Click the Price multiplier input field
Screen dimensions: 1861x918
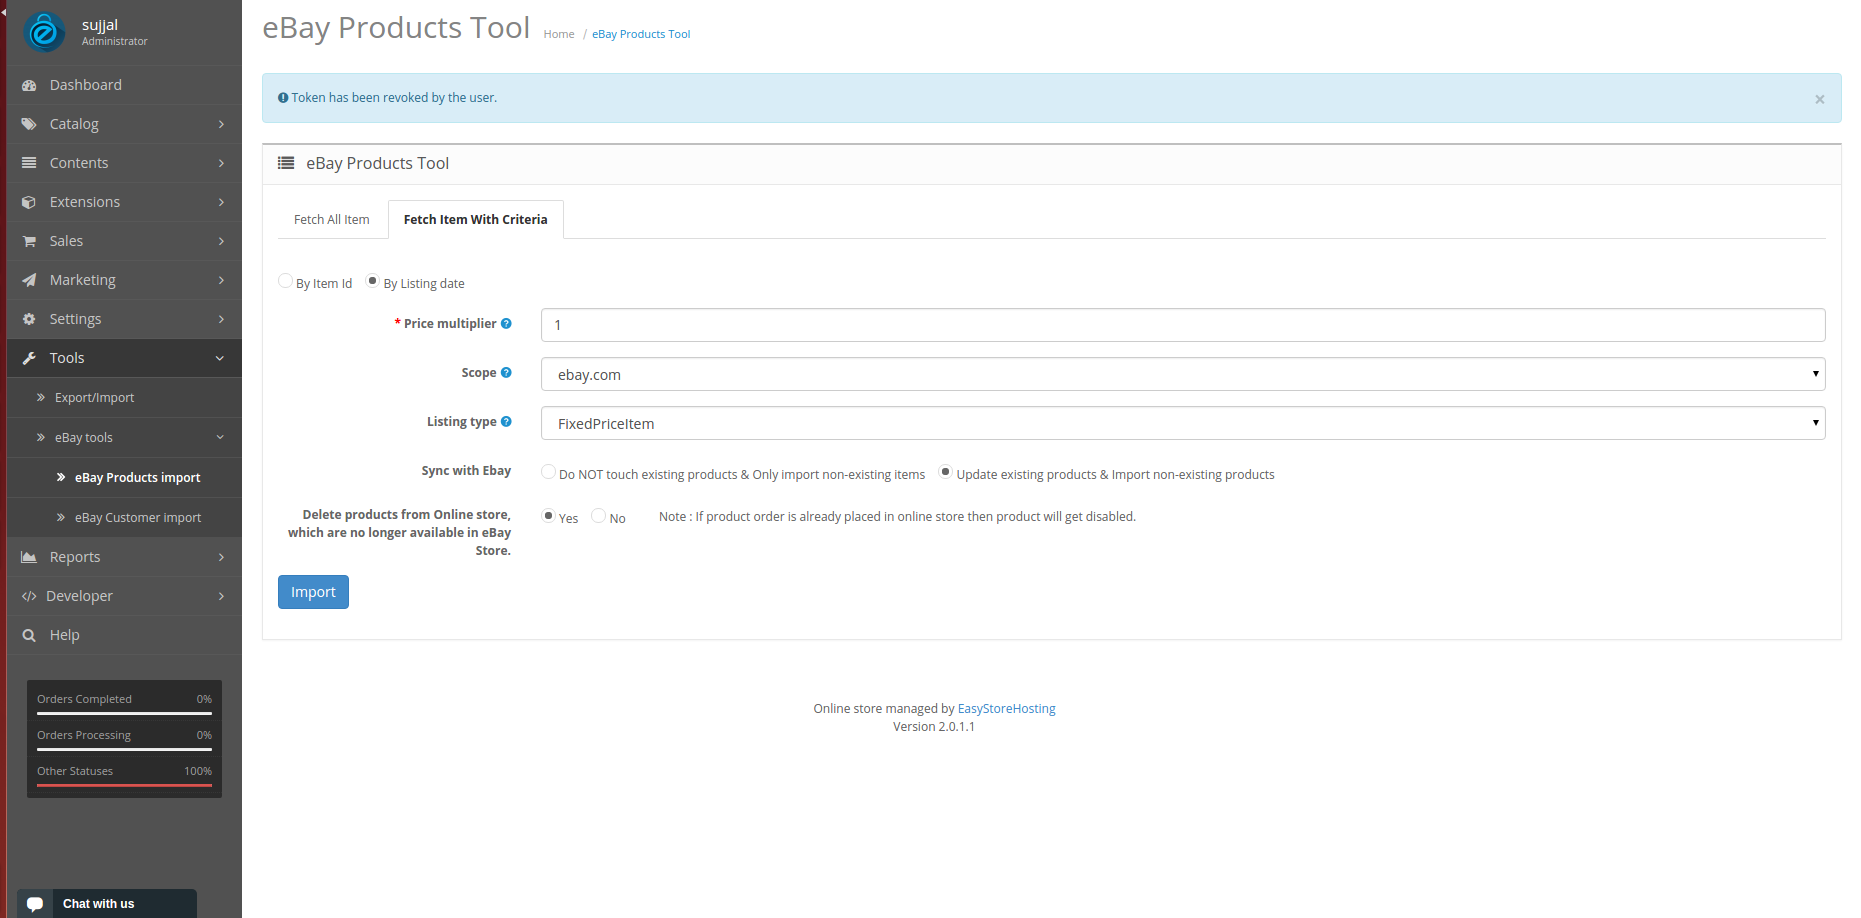coord(1183,325)
